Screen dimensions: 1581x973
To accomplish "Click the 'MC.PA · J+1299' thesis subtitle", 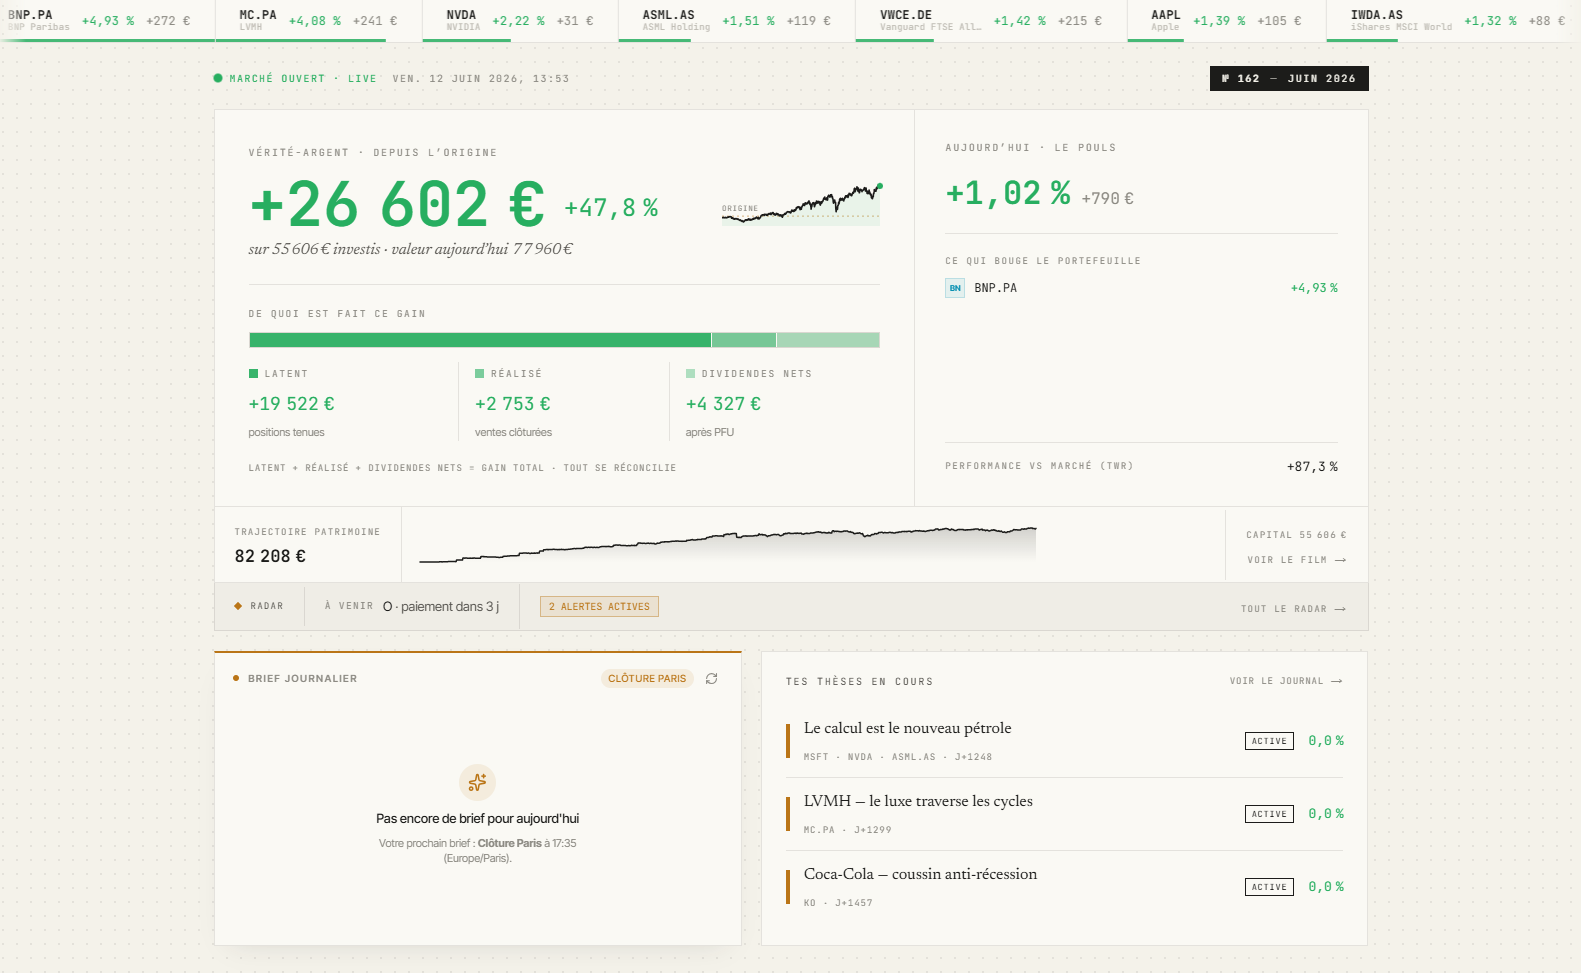I will [847, 830].
